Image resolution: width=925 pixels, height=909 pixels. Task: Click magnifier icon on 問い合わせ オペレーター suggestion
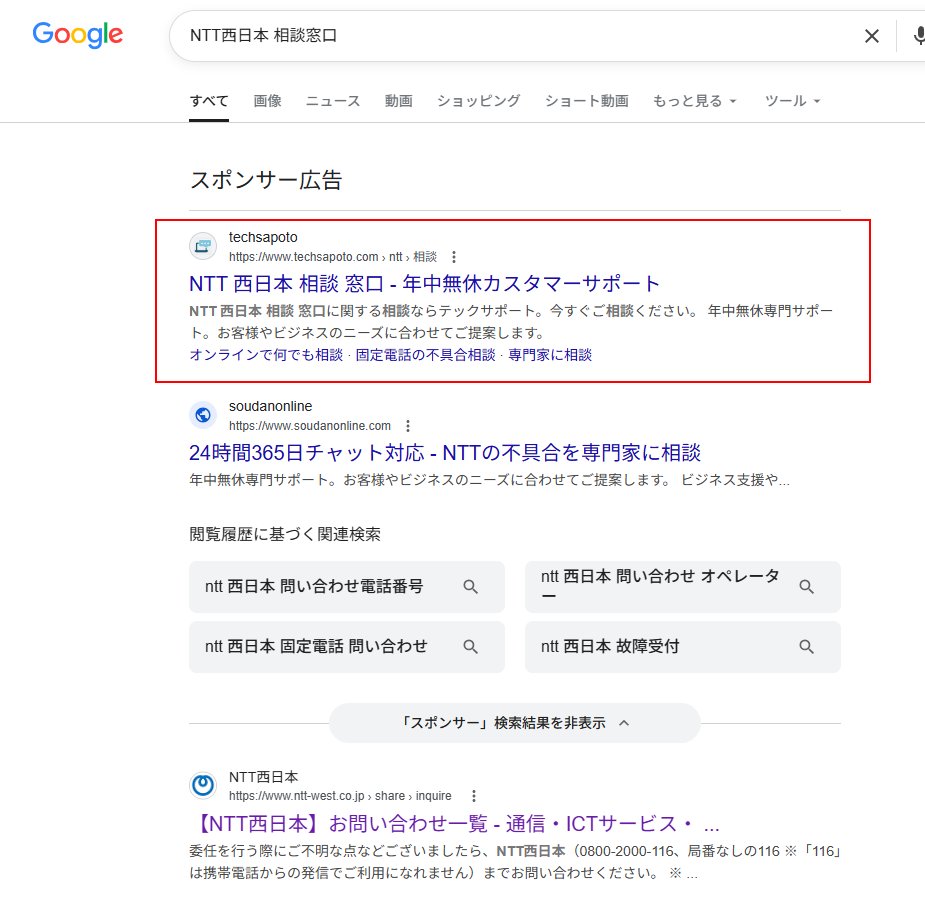806,587
